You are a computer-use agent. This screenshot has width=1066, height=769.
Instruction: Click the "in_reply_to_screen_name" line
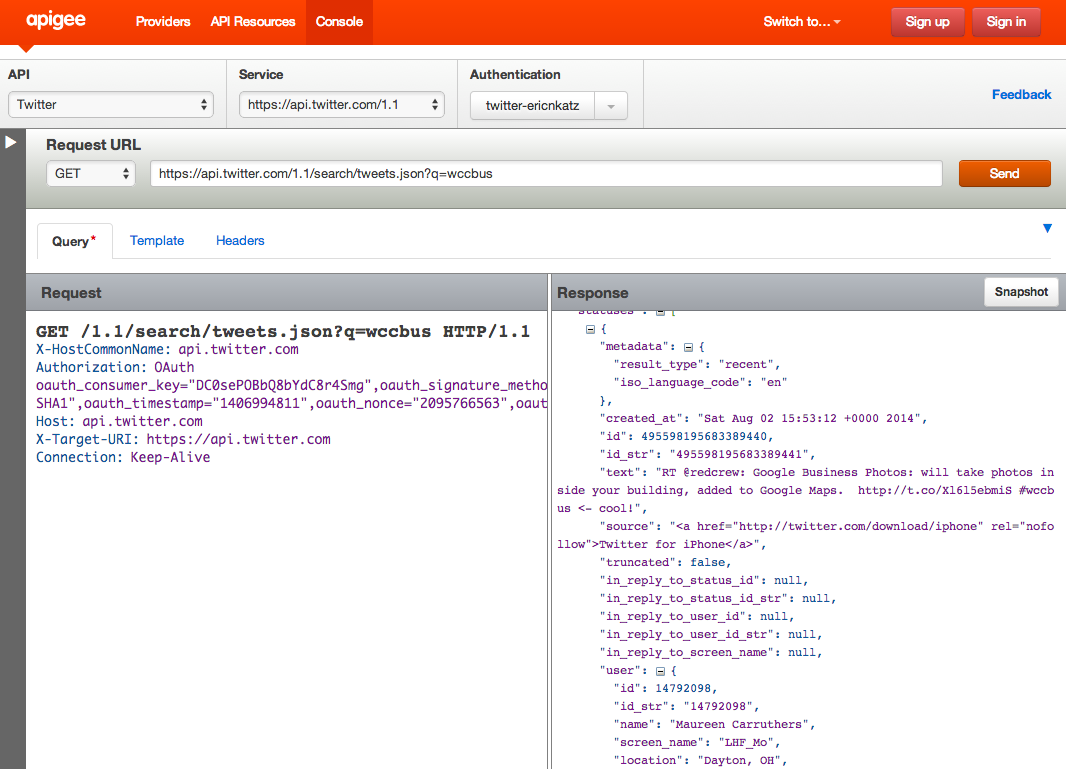[710, 653]
